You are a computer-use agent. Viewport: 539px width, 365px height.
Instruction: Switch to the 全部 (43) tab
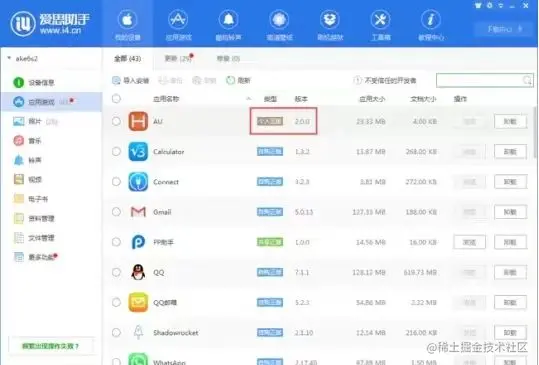(128, 59)
